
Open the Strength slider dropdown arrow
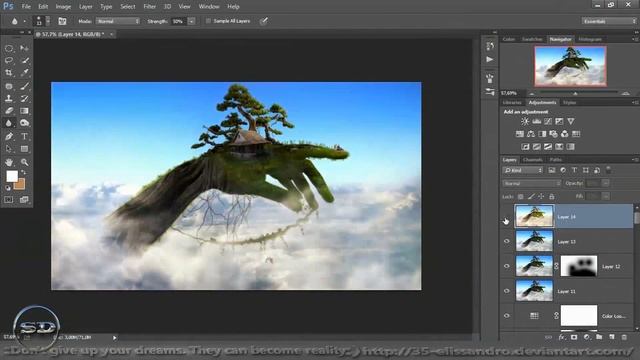click(x=191, y=21)
